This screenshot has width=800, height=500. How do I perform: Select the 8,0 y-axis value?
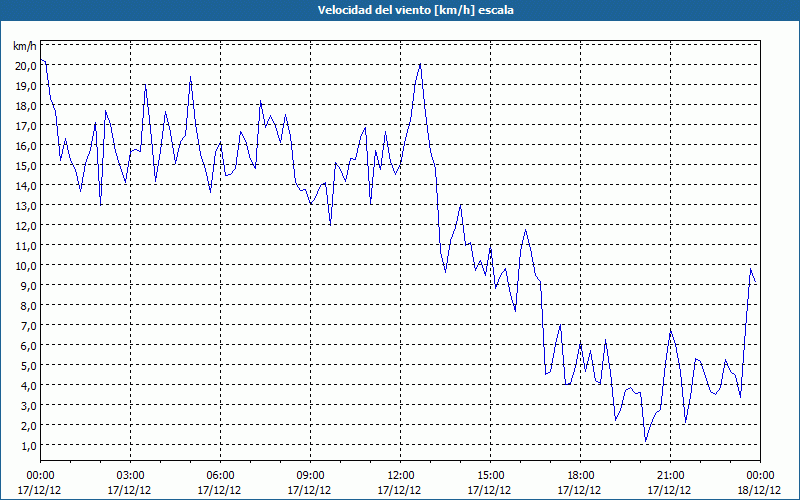point(28,305)
